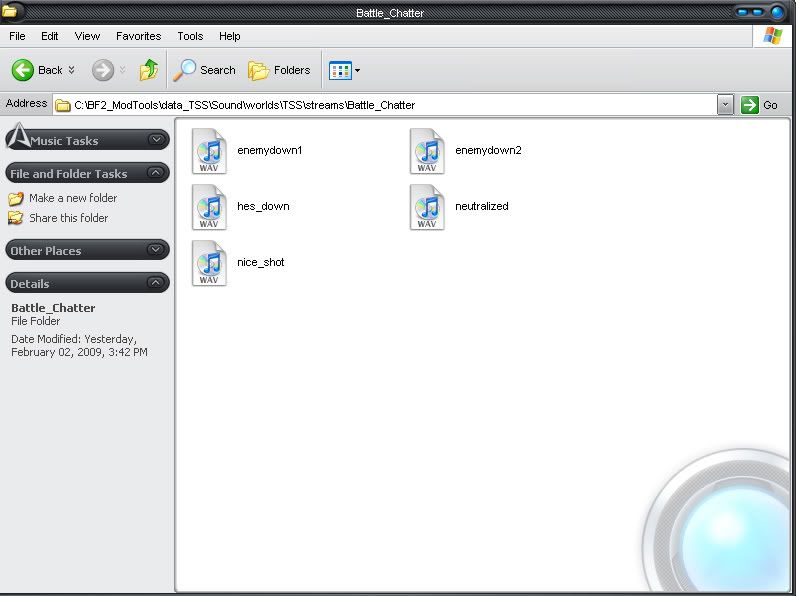Click the Folders button label
The height and width of the screenshot is (596, 796).
(292, 70)
